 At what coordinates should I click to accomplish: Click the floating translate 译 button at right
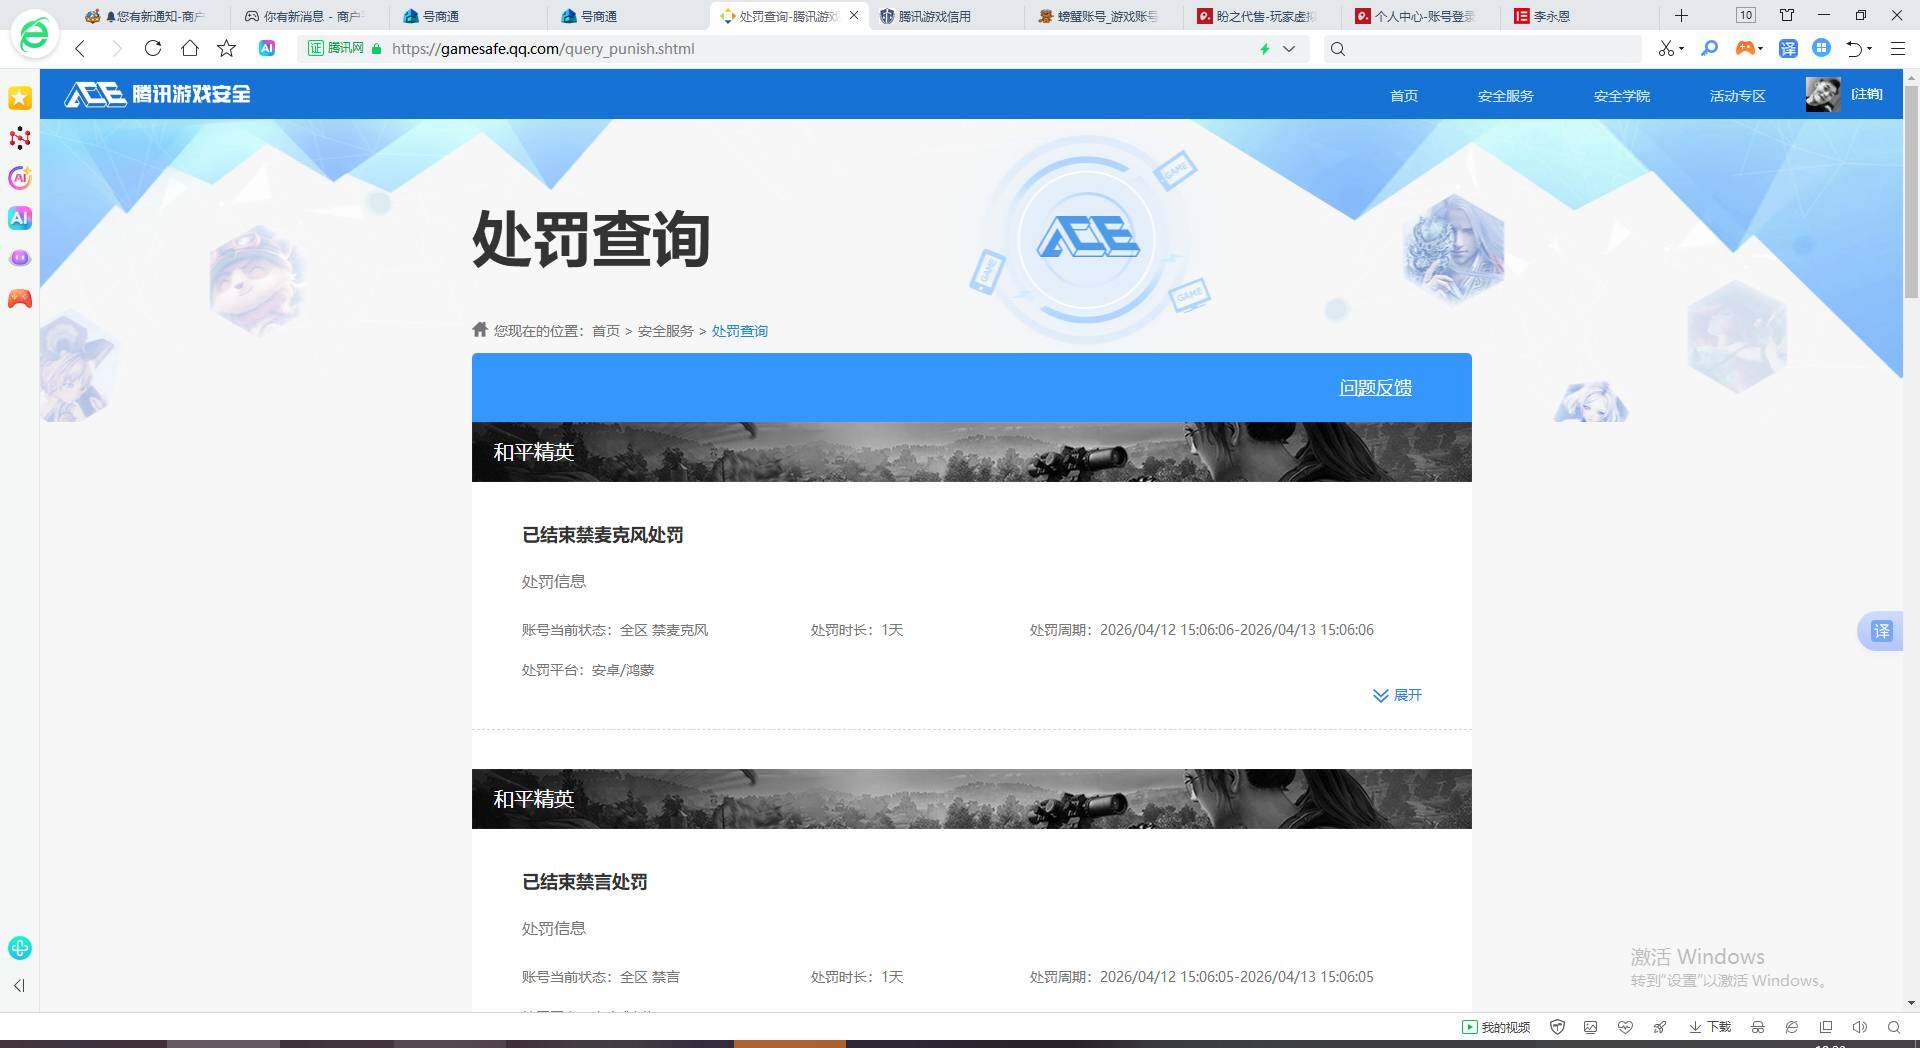point(1881,631)
